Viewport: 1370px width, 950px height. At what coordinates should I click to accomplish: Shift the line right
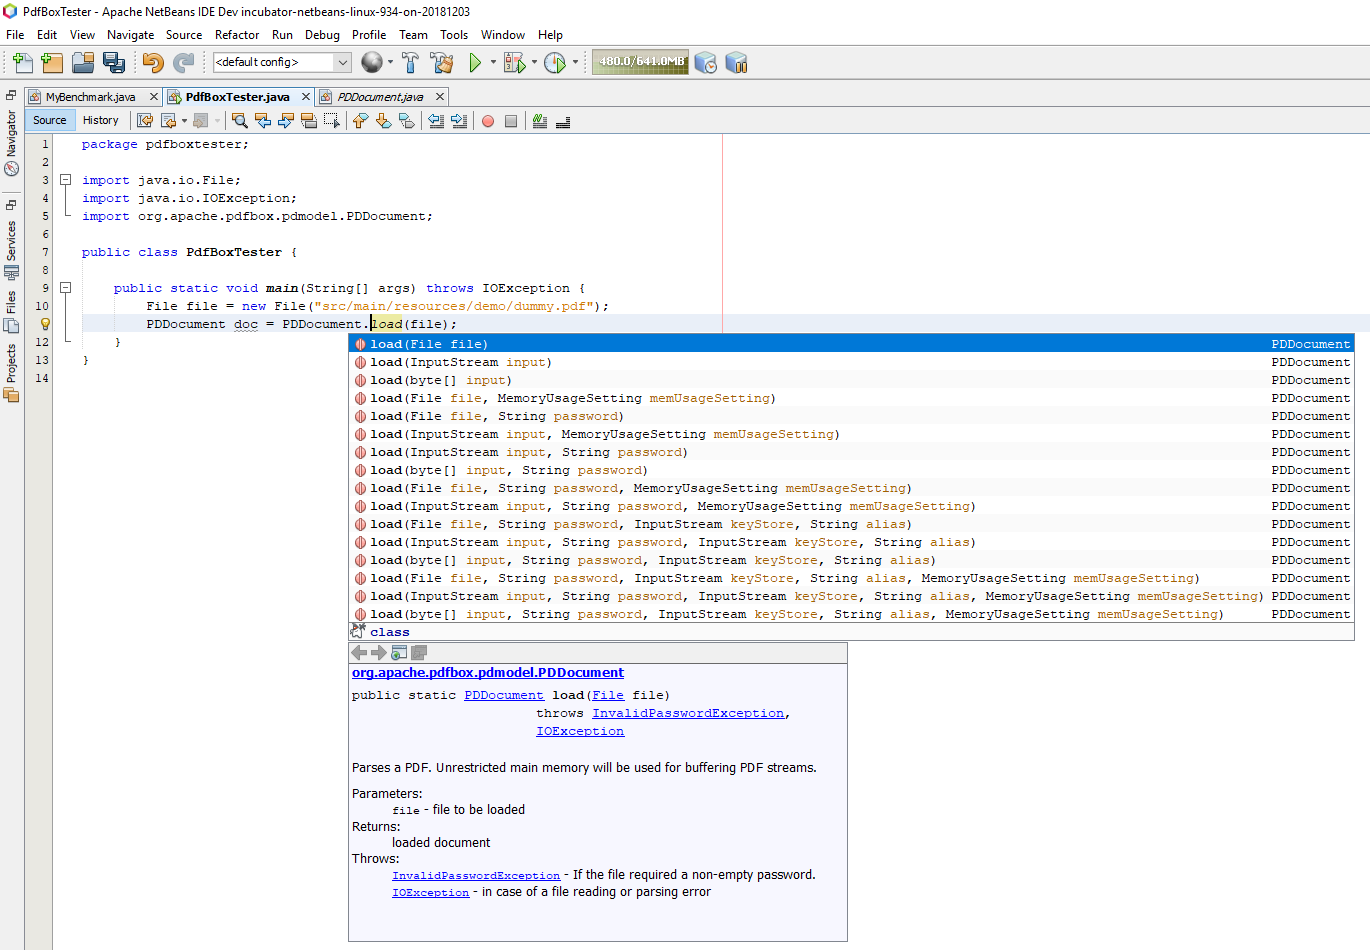459,120
